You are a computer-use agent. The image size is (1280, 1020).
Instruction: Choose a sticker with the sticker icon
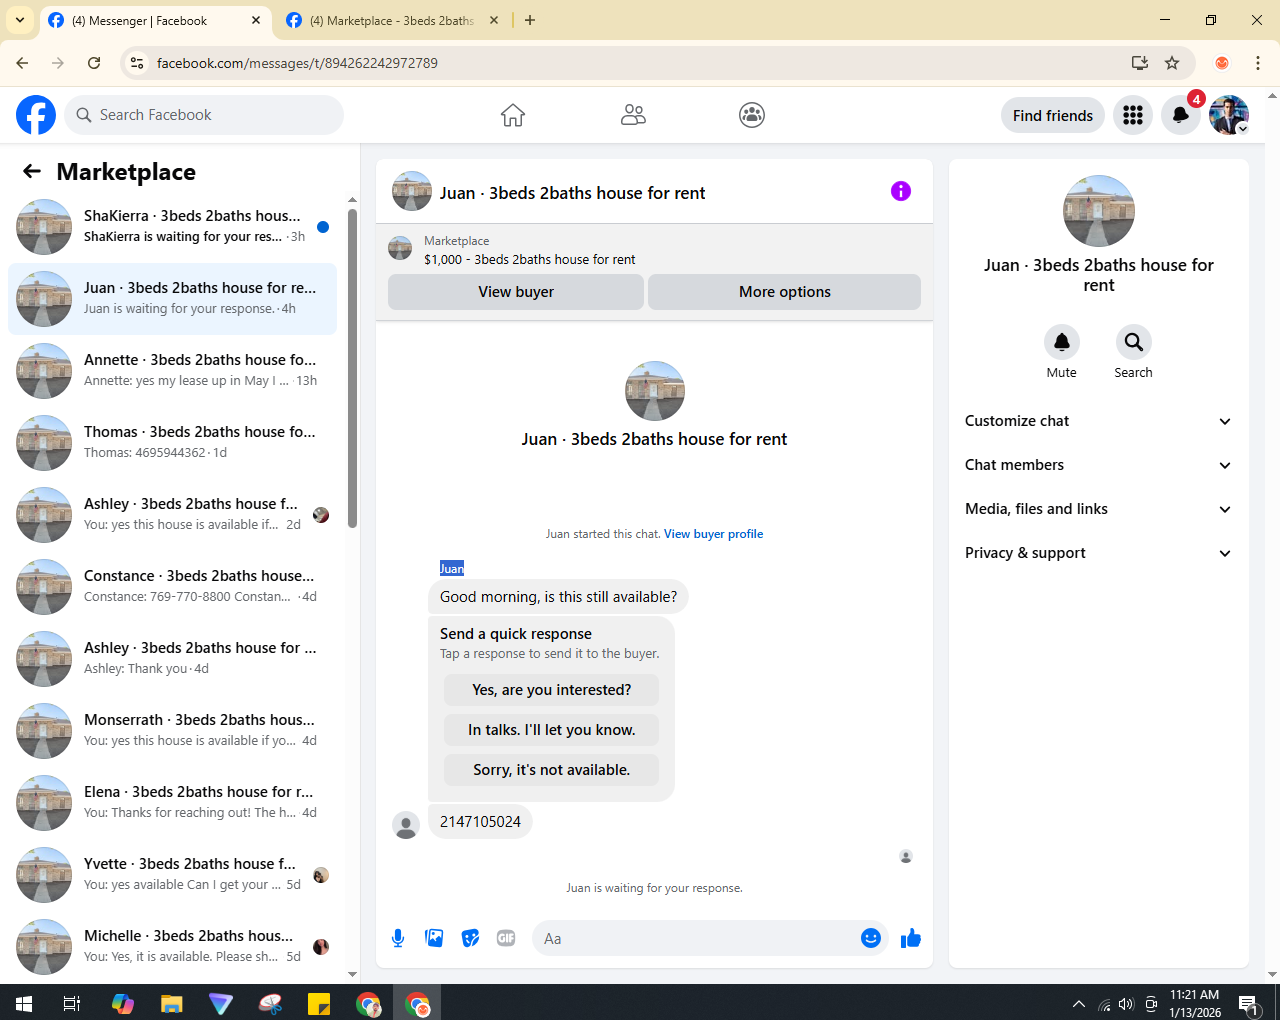click(x=470, y=938)
